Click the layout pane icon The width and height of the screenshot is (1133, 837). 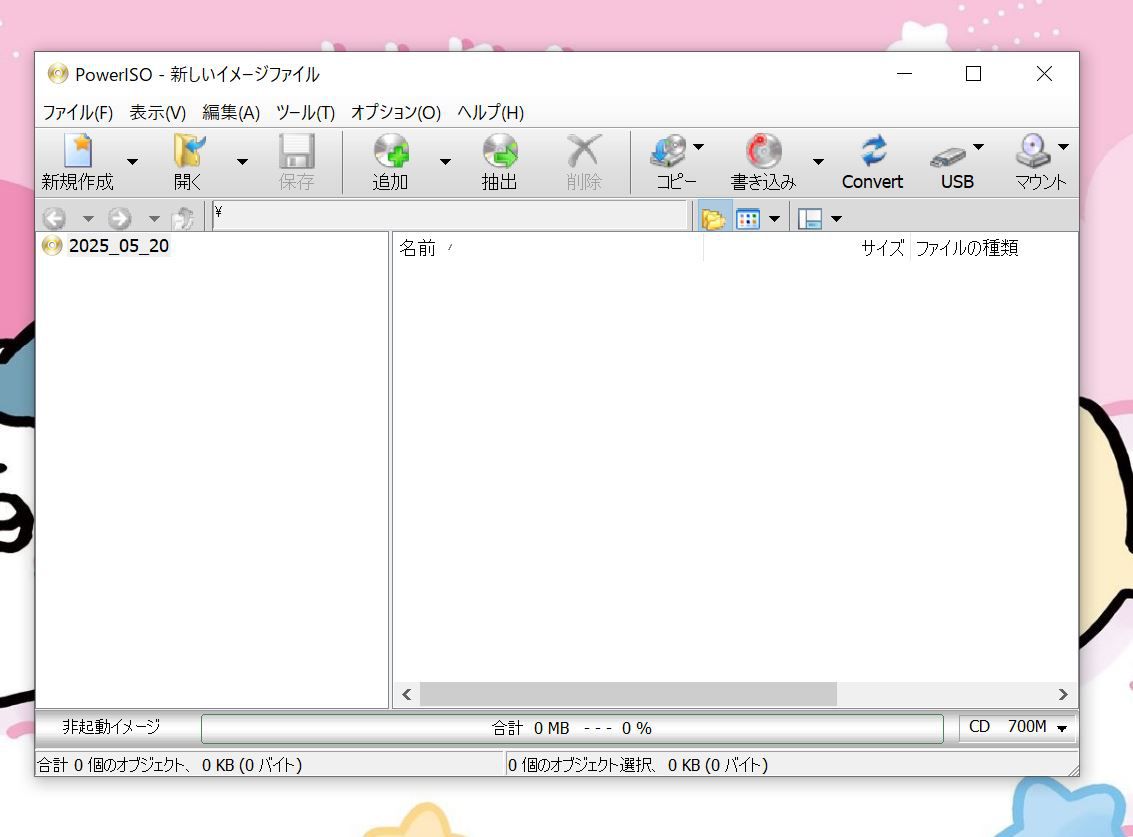pyautogui.click(x=810, y=218)
